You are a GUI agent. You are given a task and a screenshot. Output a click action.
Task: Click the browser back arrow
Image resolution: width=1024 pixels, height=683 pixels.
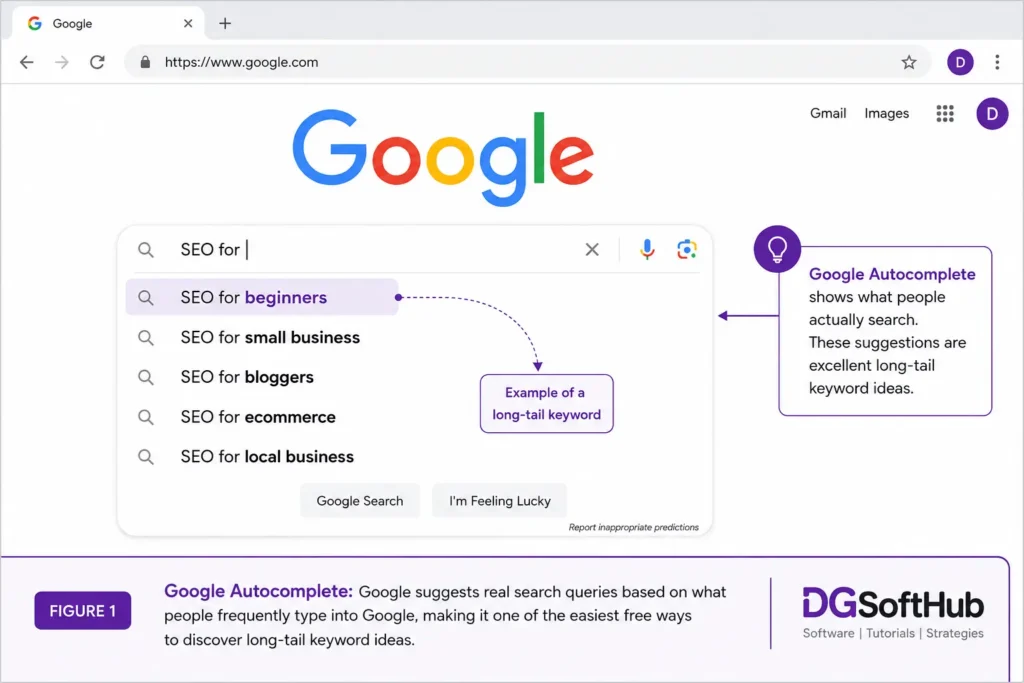[x=27, y=62]
